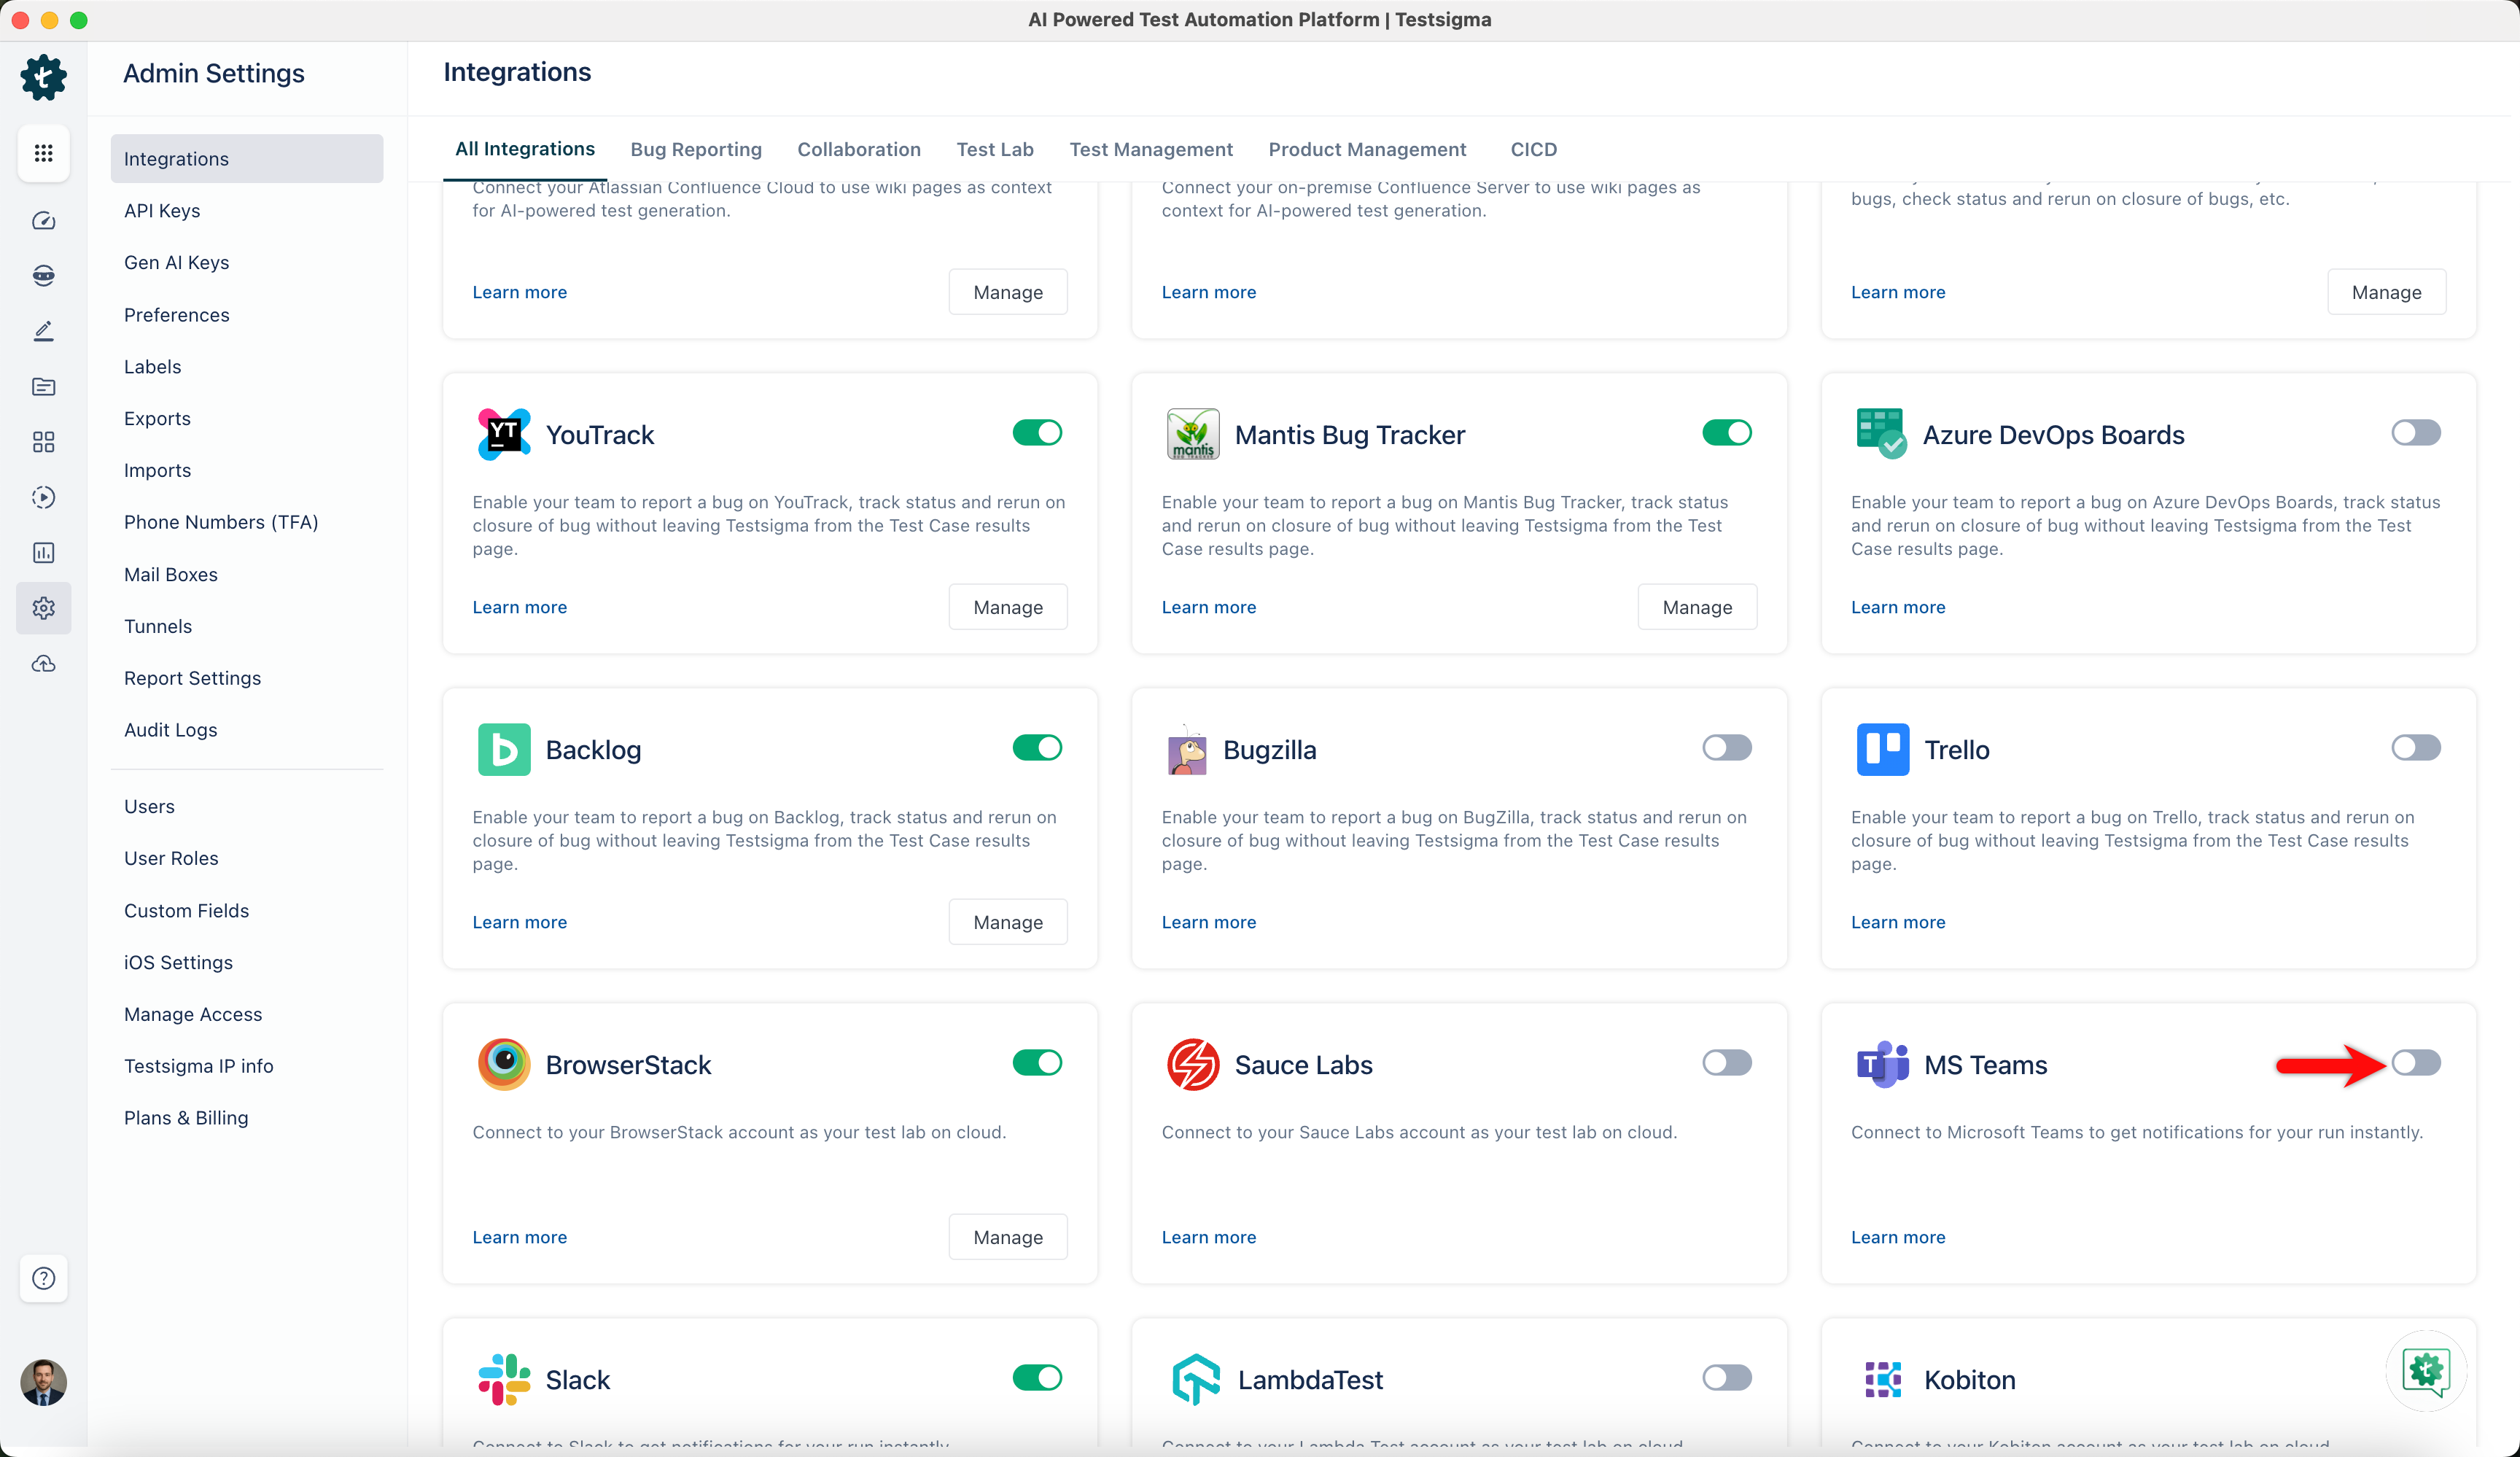Screen dimensions: 2520x1457
Task: Enable the Azure DevOps Boards toggle
Action: 2416,432
